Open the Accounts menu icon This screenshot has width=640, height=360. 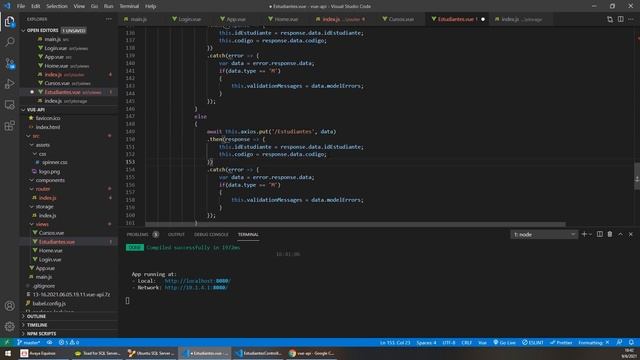point(9,306)
